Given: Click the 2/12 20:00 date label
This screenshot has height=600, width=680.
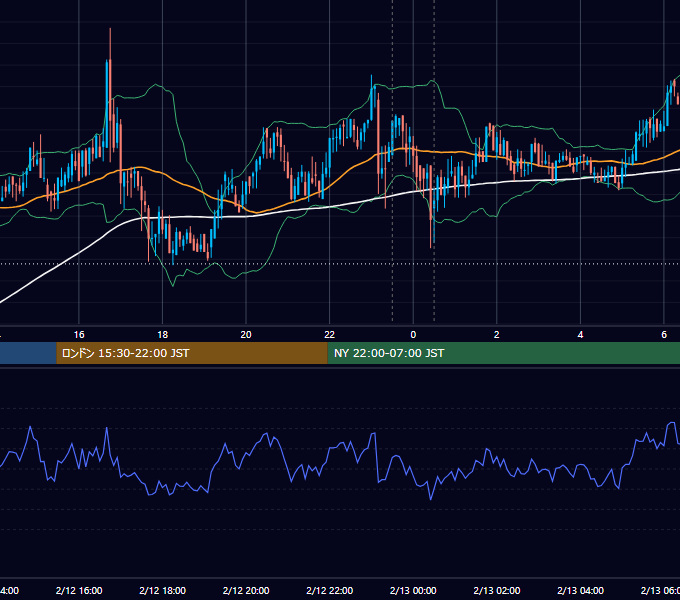Looking at the screenshot, I should point(246,590).
